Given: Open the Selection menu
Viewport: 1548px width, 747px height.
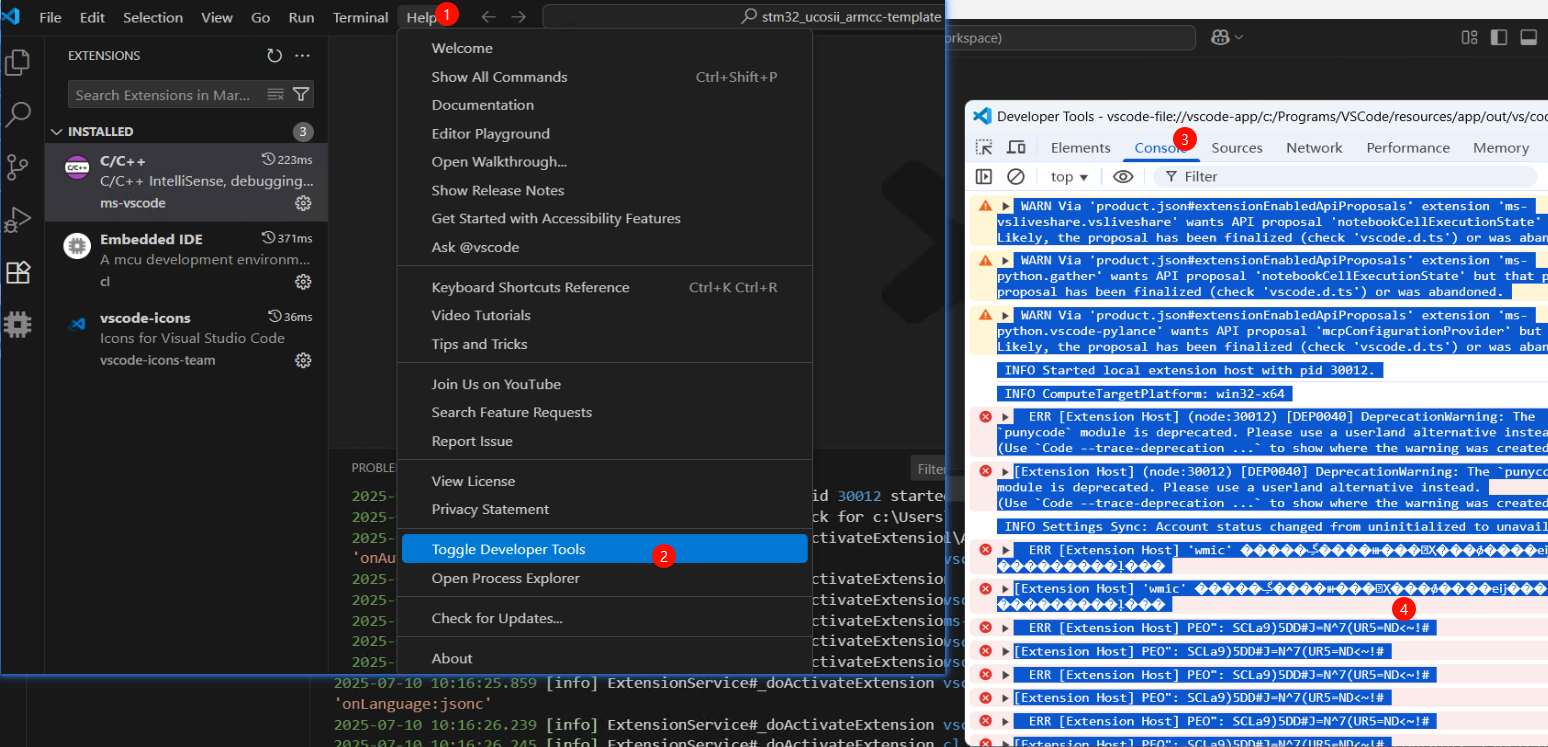Looking at the screenshot, I should [x=153, y=17].
